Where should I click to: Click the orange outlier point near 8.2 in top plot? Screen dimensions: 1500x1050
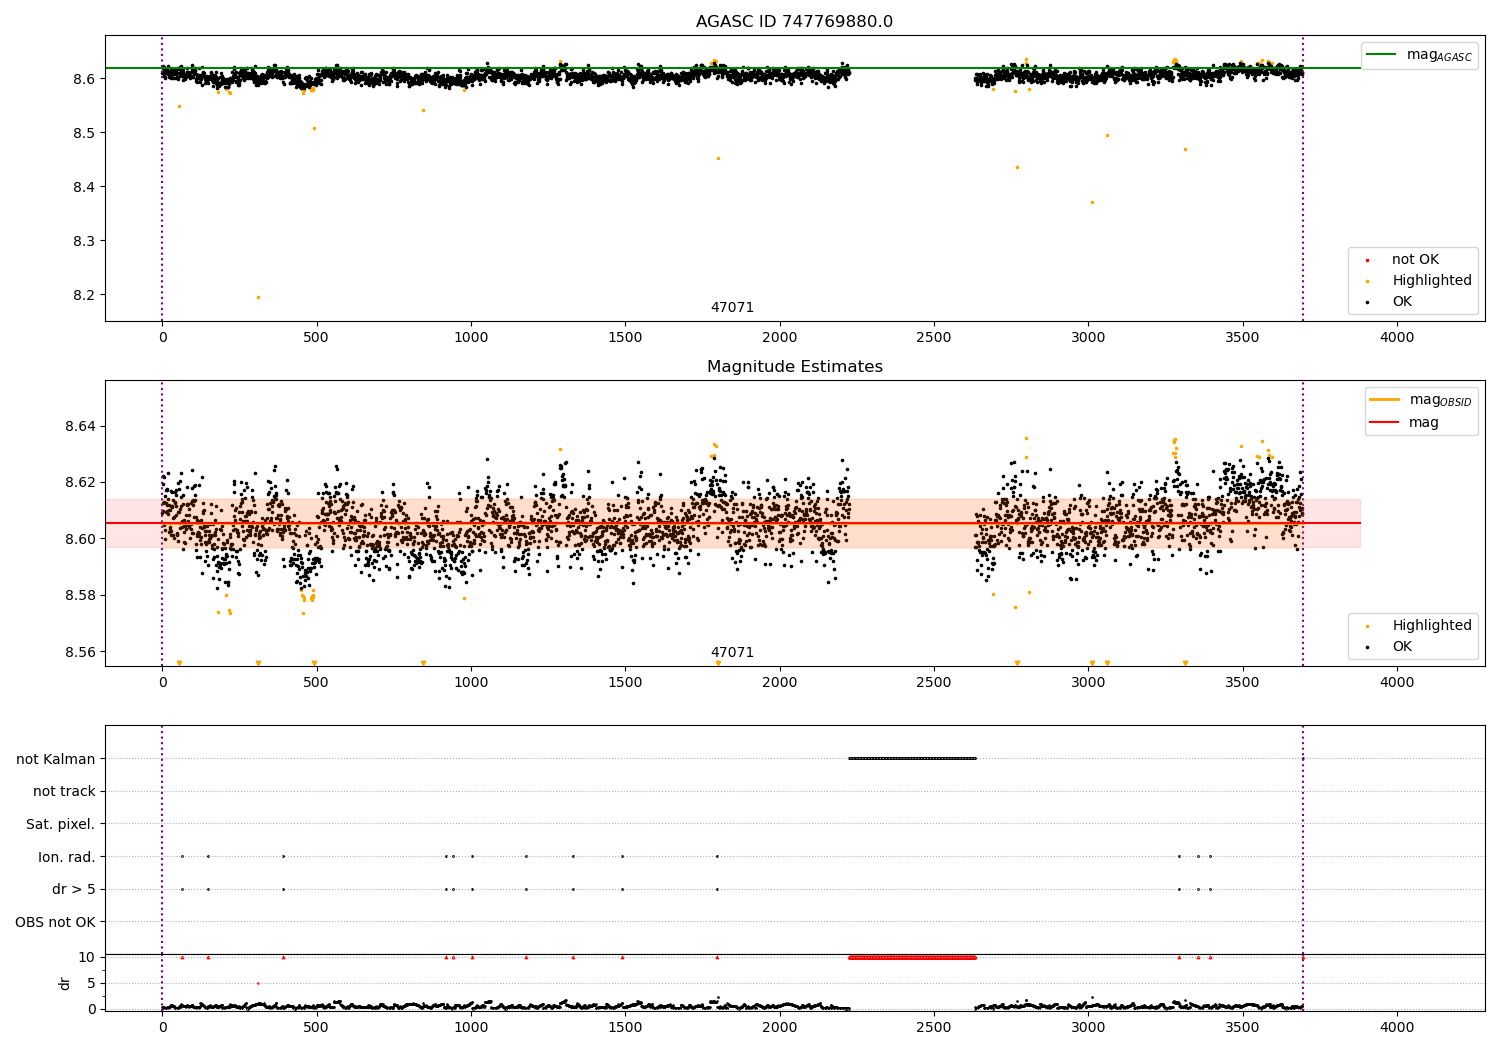pyautogui.click(x=258, y=297)
